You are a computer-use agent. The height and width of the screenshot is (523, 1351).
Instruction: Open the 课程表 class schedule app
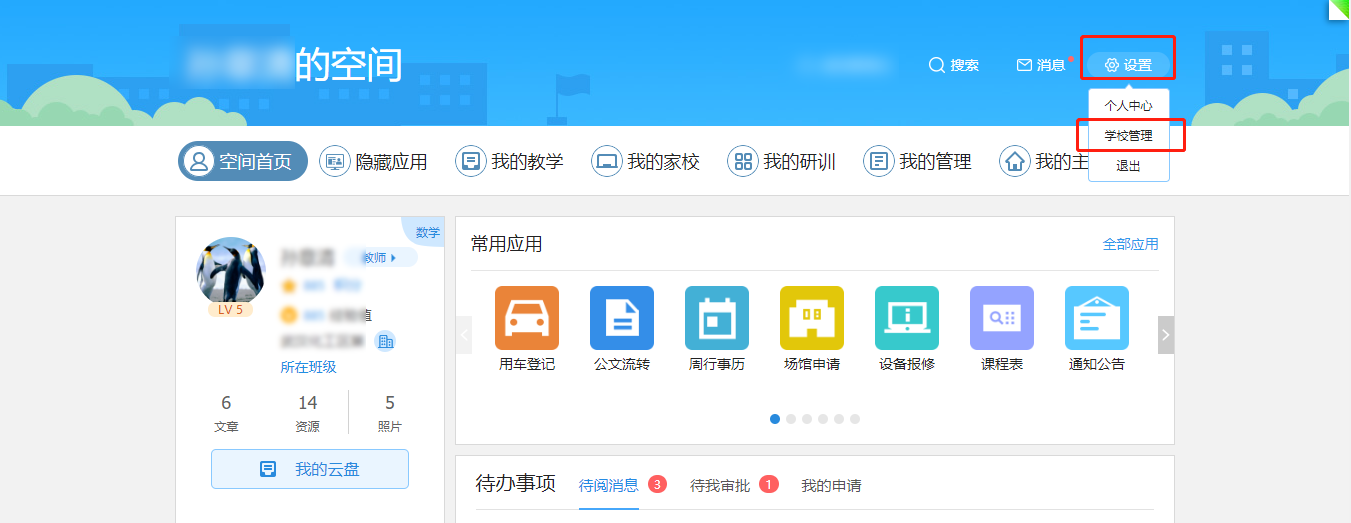click(1001, 318)
